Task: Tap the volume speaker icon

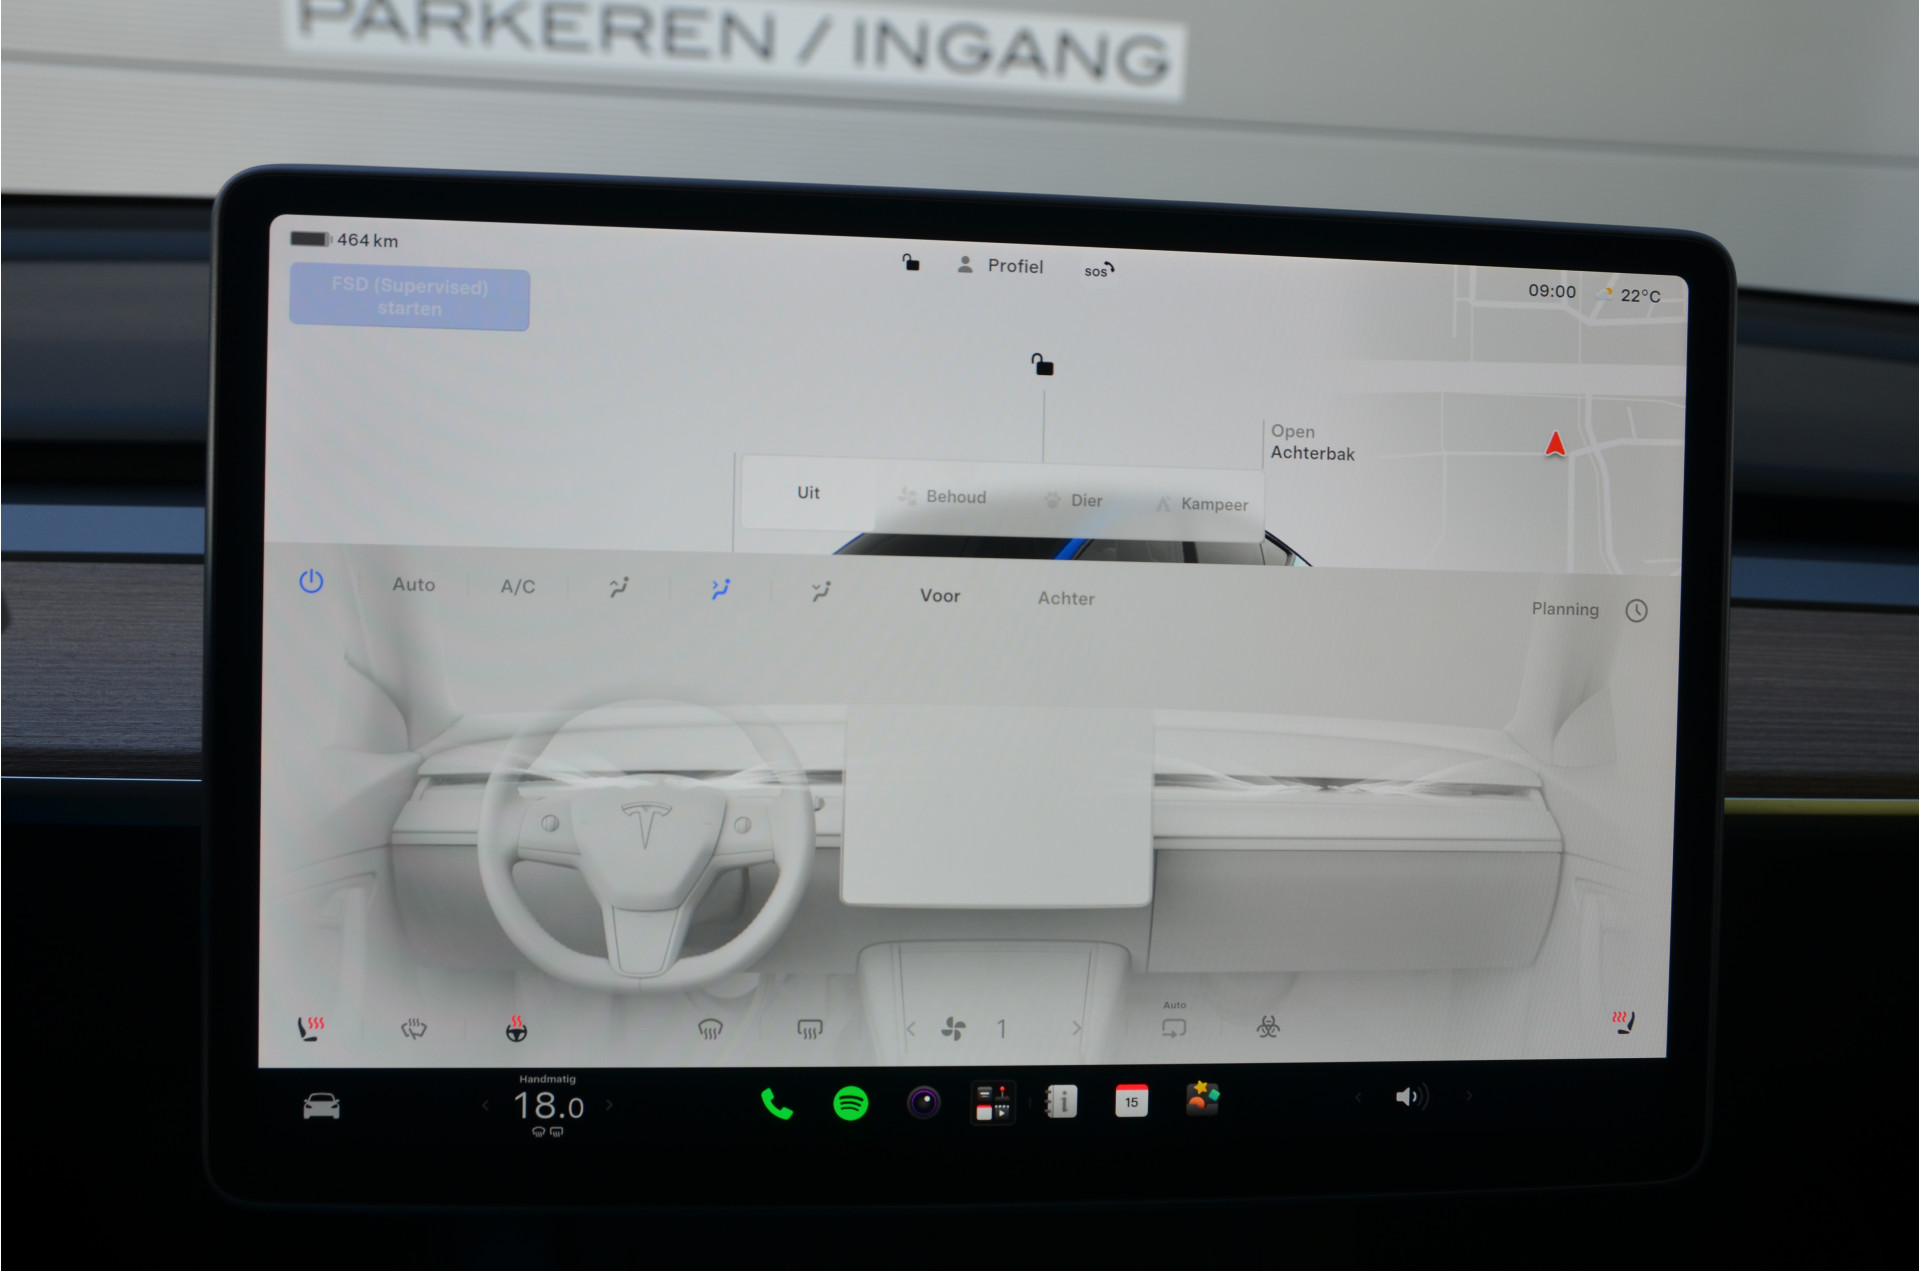Action: (x=1411, y=1097)
